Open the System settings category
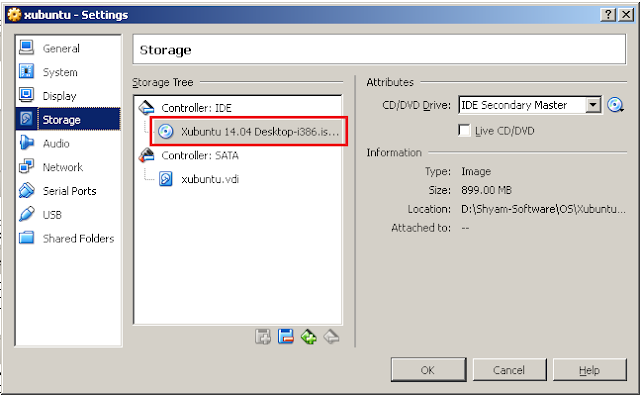This screenshot has width=640, height=395. [68, 72]
